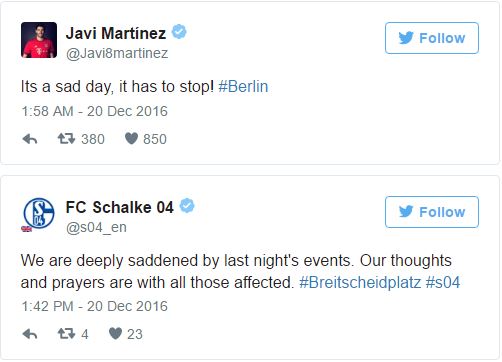Viewport: 502px width, 362px height.
Task: Reply to Javi Martínez's tweet
Action: click(30, 139)
